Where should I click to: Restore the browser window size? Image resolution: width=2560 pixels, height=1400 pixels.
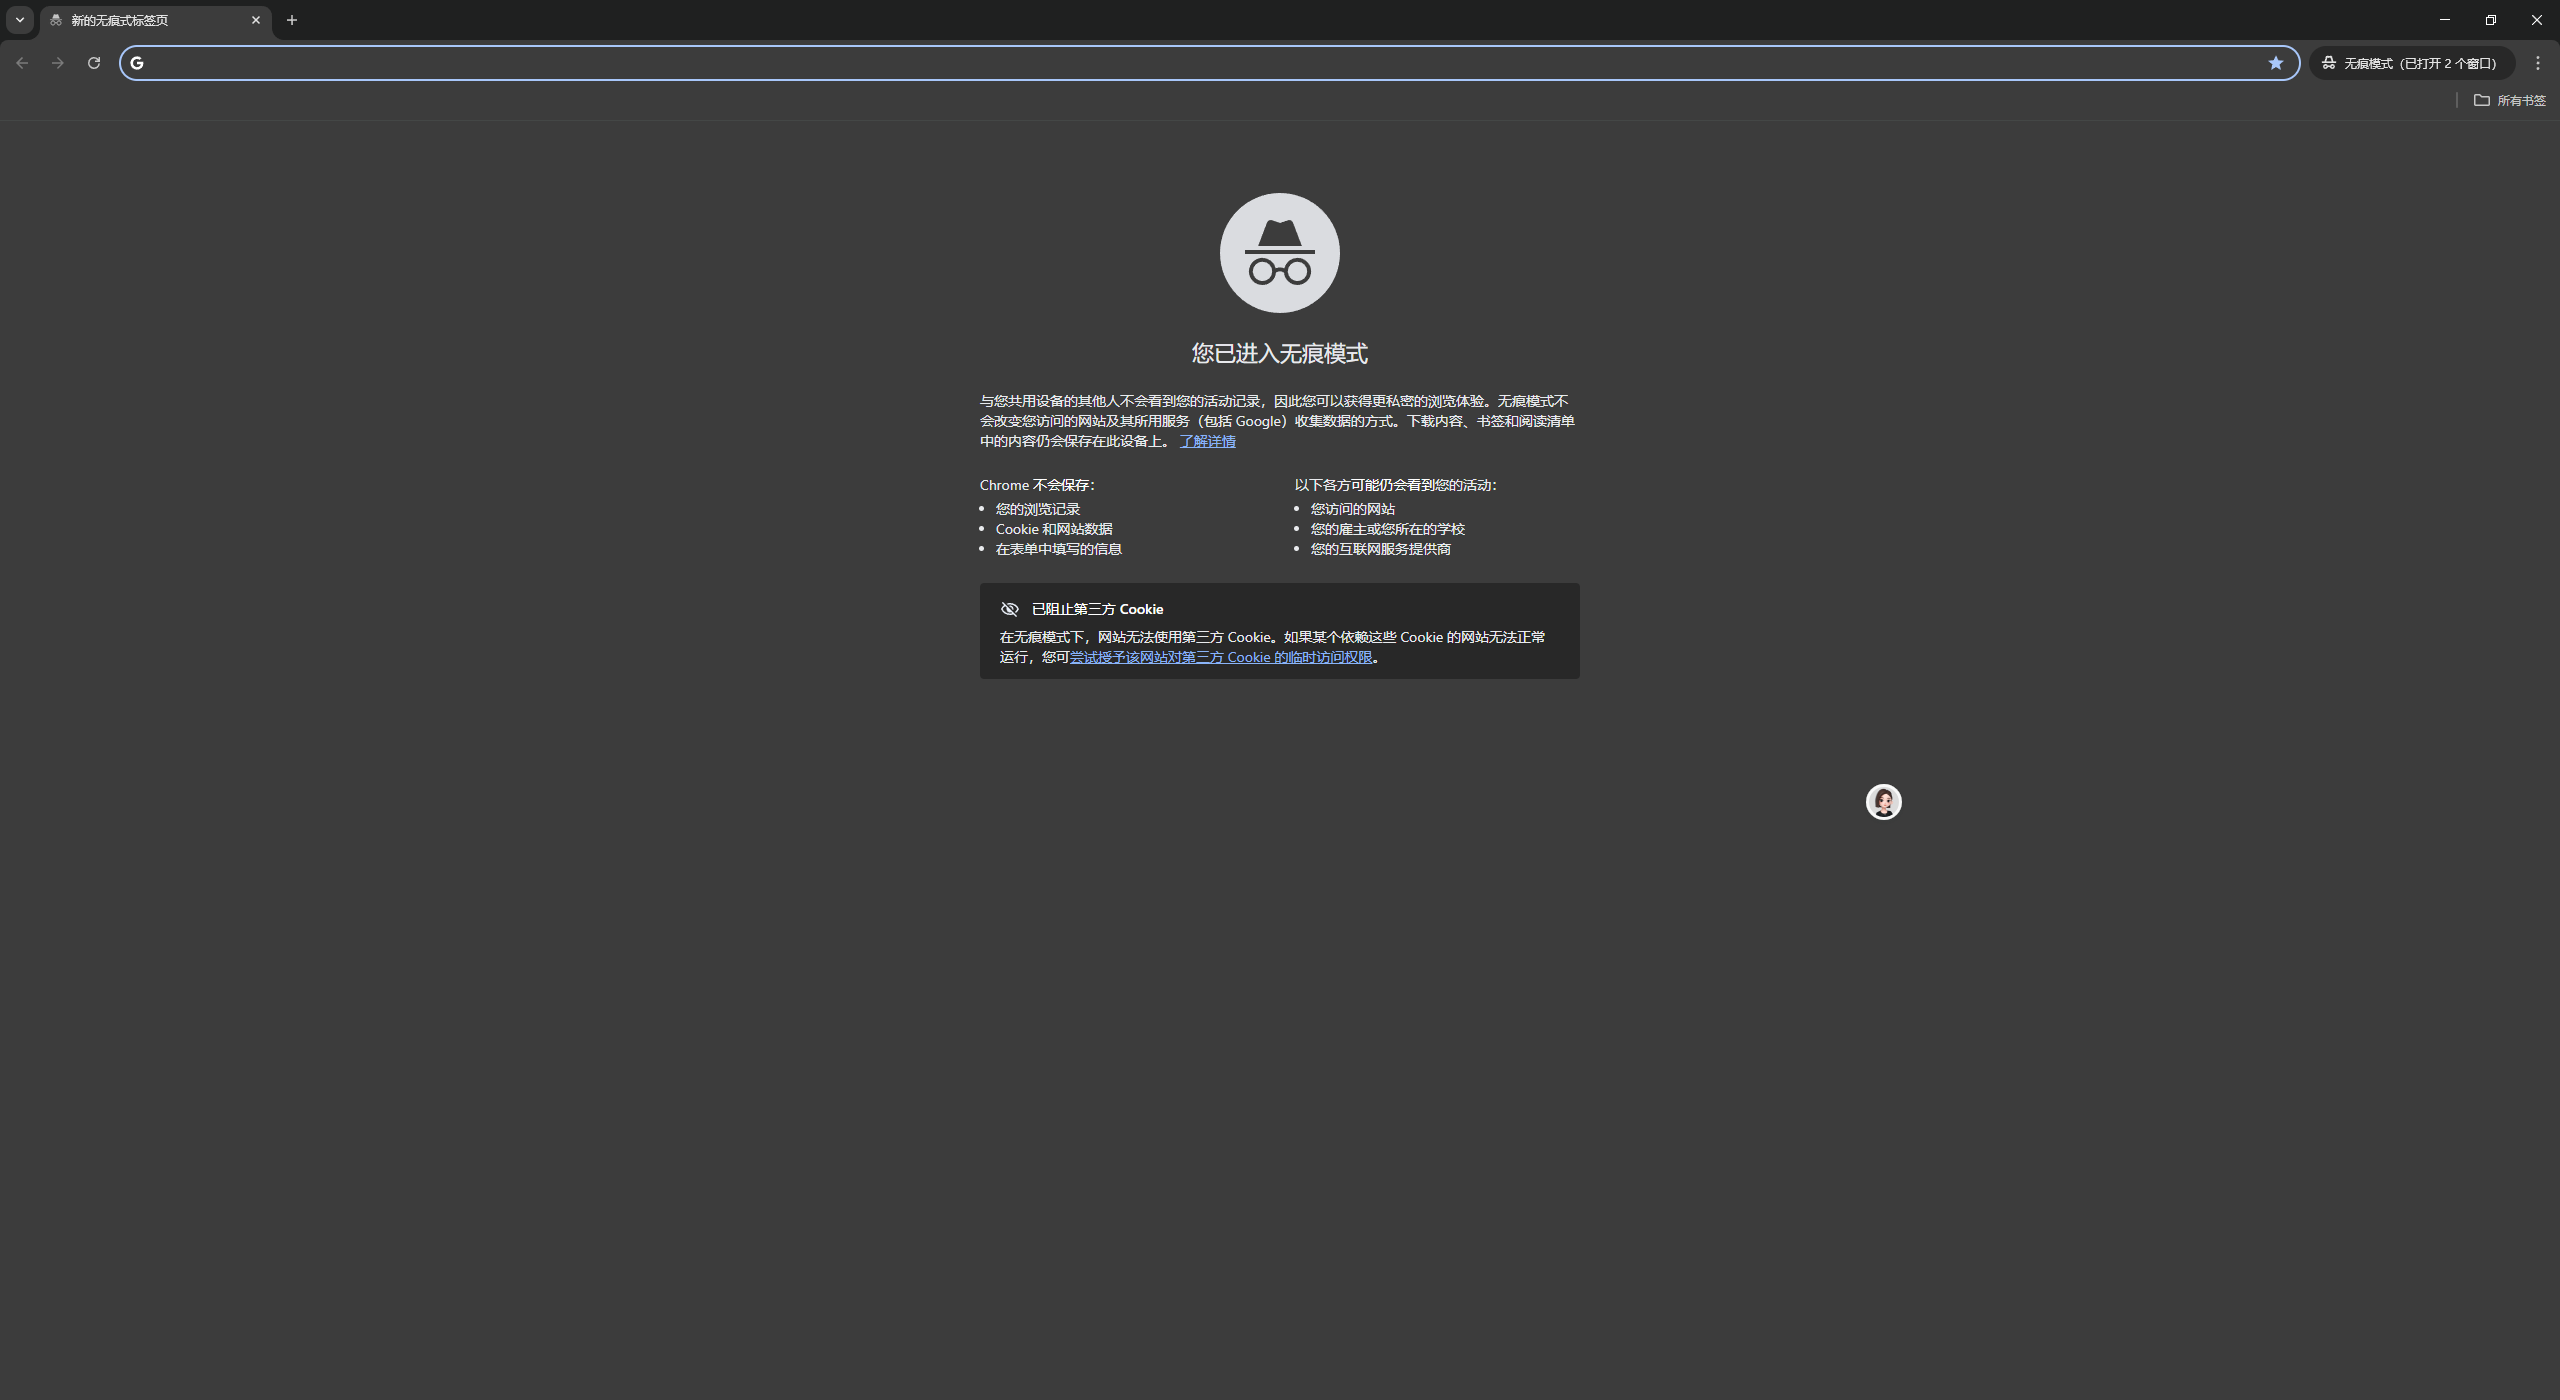[2490, 20]
